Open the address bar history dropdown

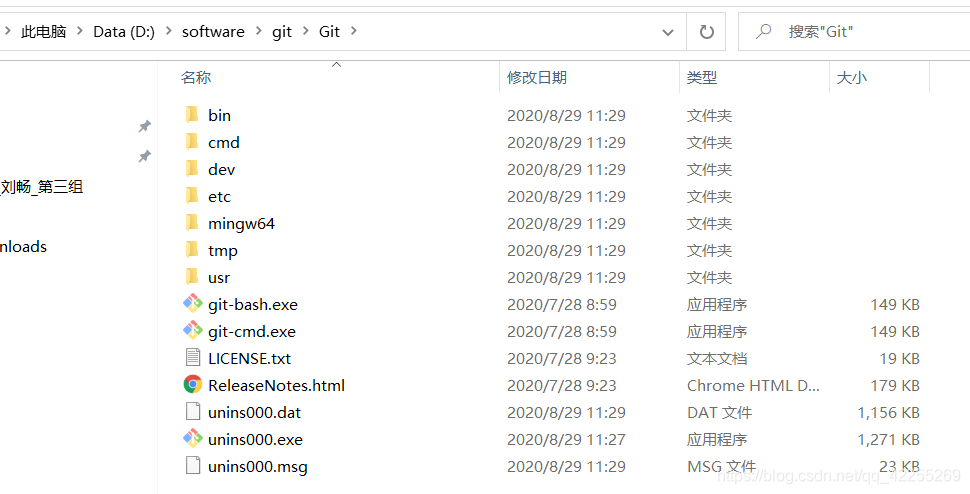click(668, 32)
